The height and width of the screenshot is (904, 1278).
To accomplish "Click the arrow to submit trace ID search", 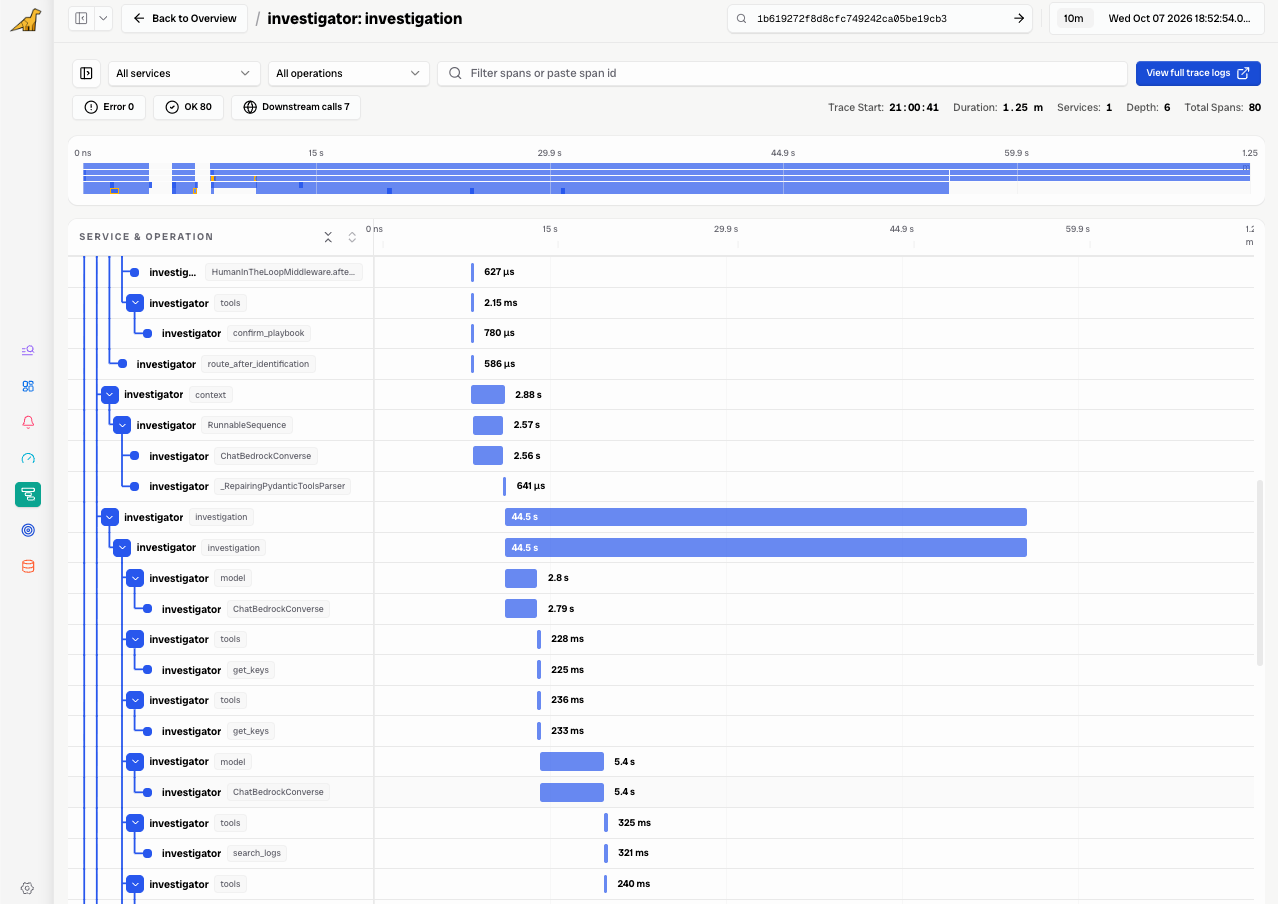I will (x=1019, y=18).
